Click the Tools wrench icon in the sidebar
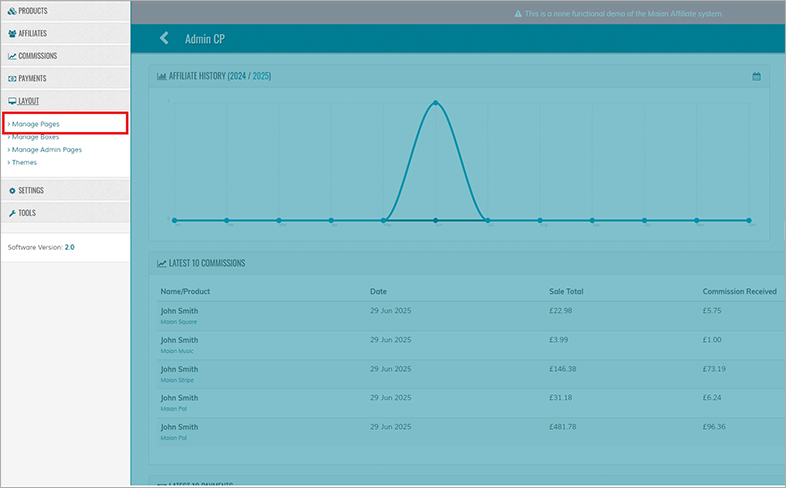The image size is (786, 488). tap(12, 213)
